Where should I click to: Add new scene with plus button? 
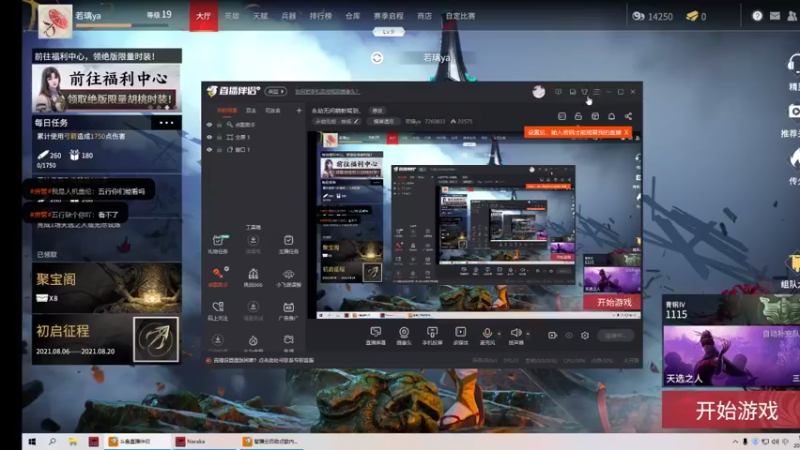point(299,110)
